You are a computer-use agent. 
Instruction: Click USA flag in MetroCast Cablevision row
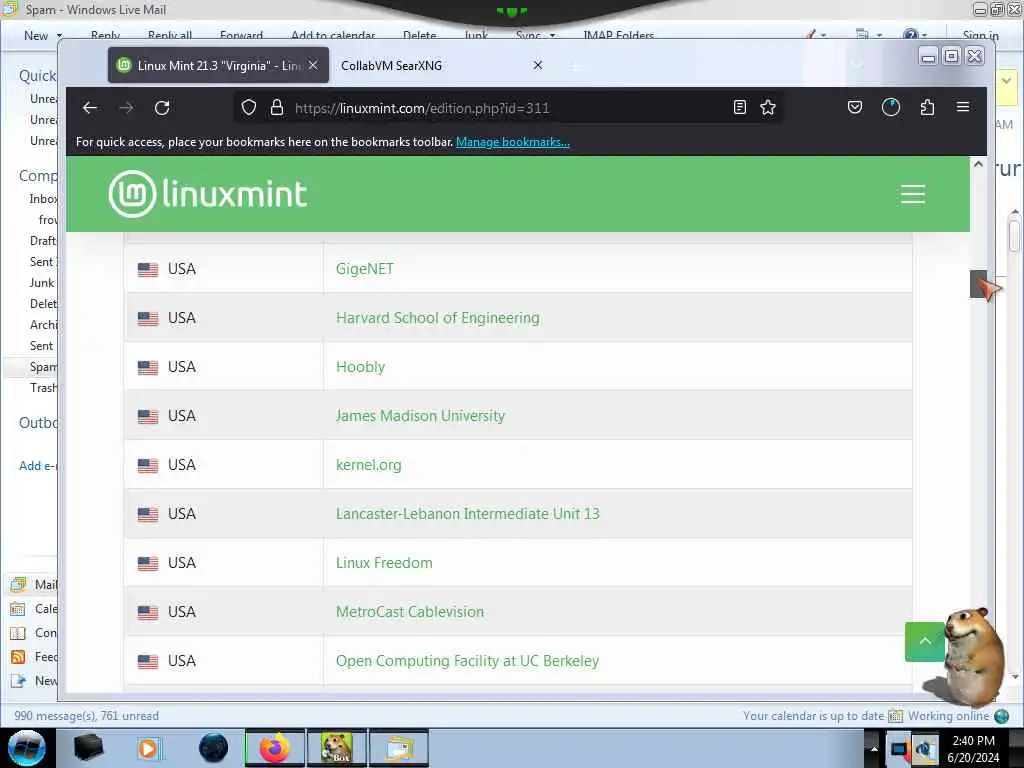[x=148, y=613]
